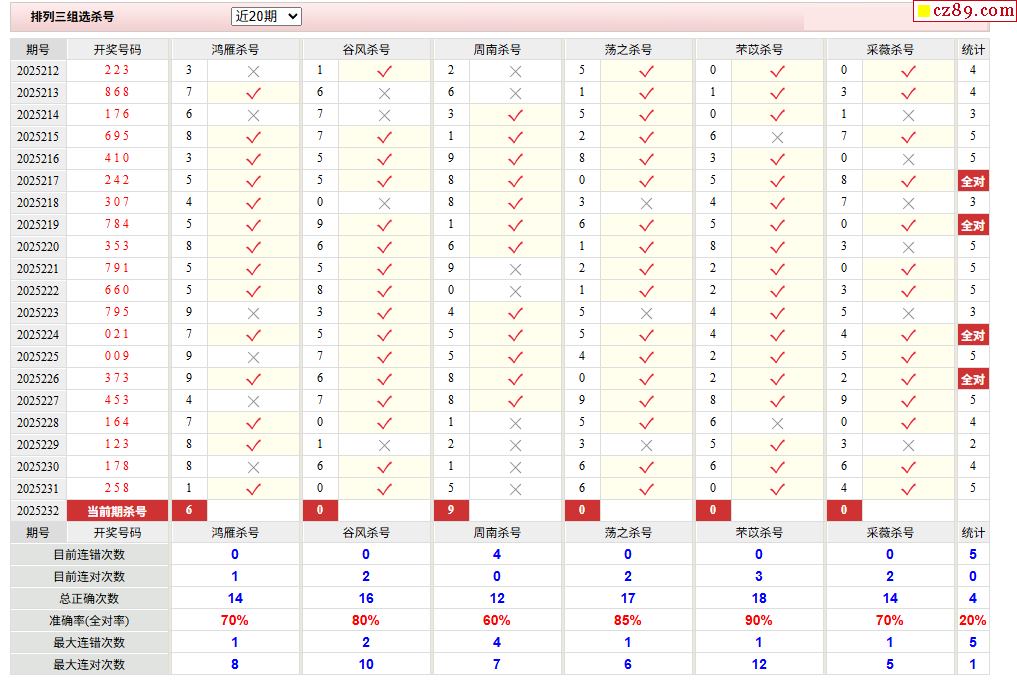The width and height of the screenshot is (1017, 686).
Task: Click issue number 2025232
Action: pos(38,511)
